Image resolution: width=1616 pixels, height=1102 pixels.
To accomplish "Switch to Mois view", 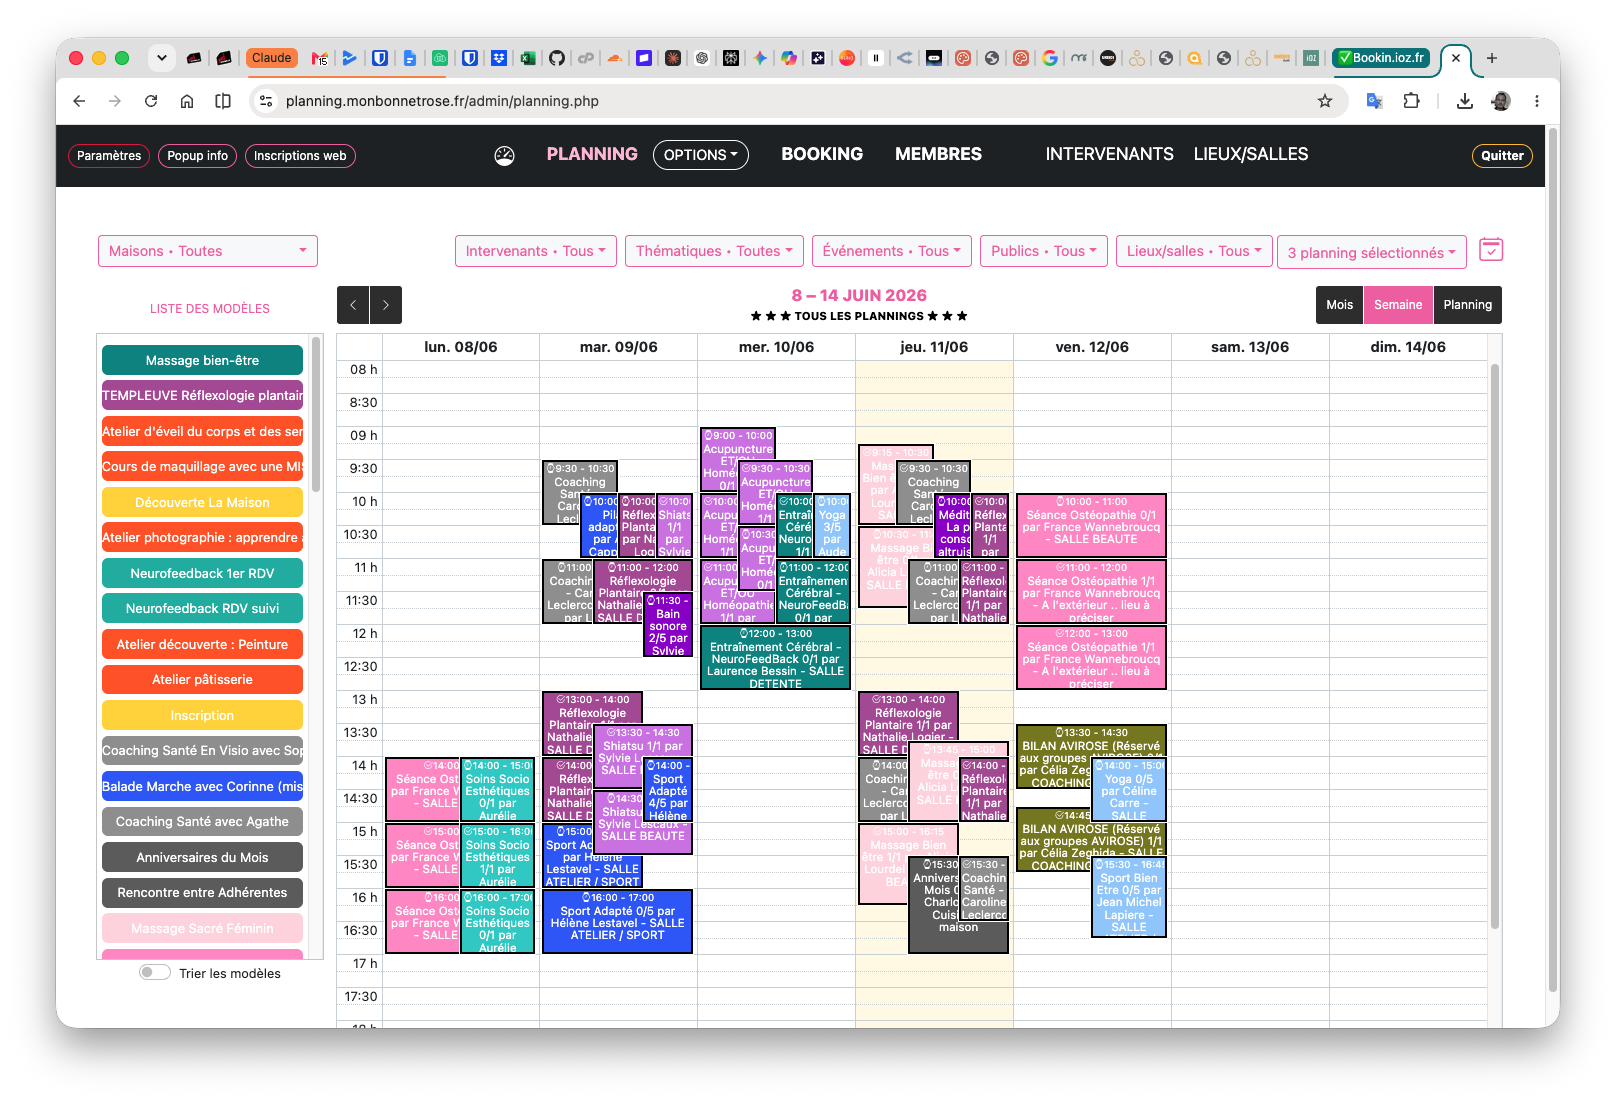I will (1340, 305).
